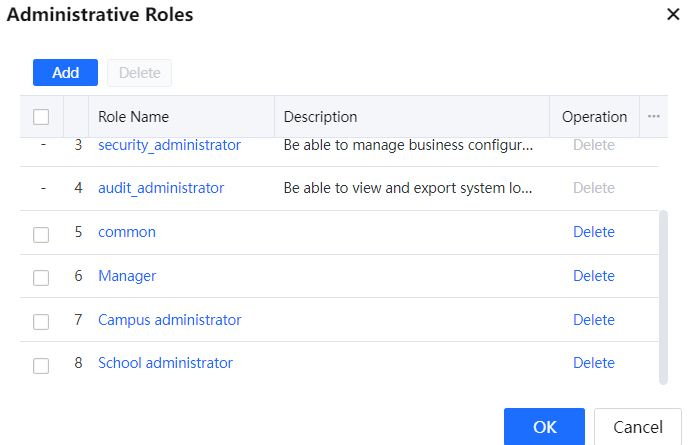This screenshot has width=694, height=445.
Task: Click the vertical scrollbar in roles table
Action: tap(662, 295)
